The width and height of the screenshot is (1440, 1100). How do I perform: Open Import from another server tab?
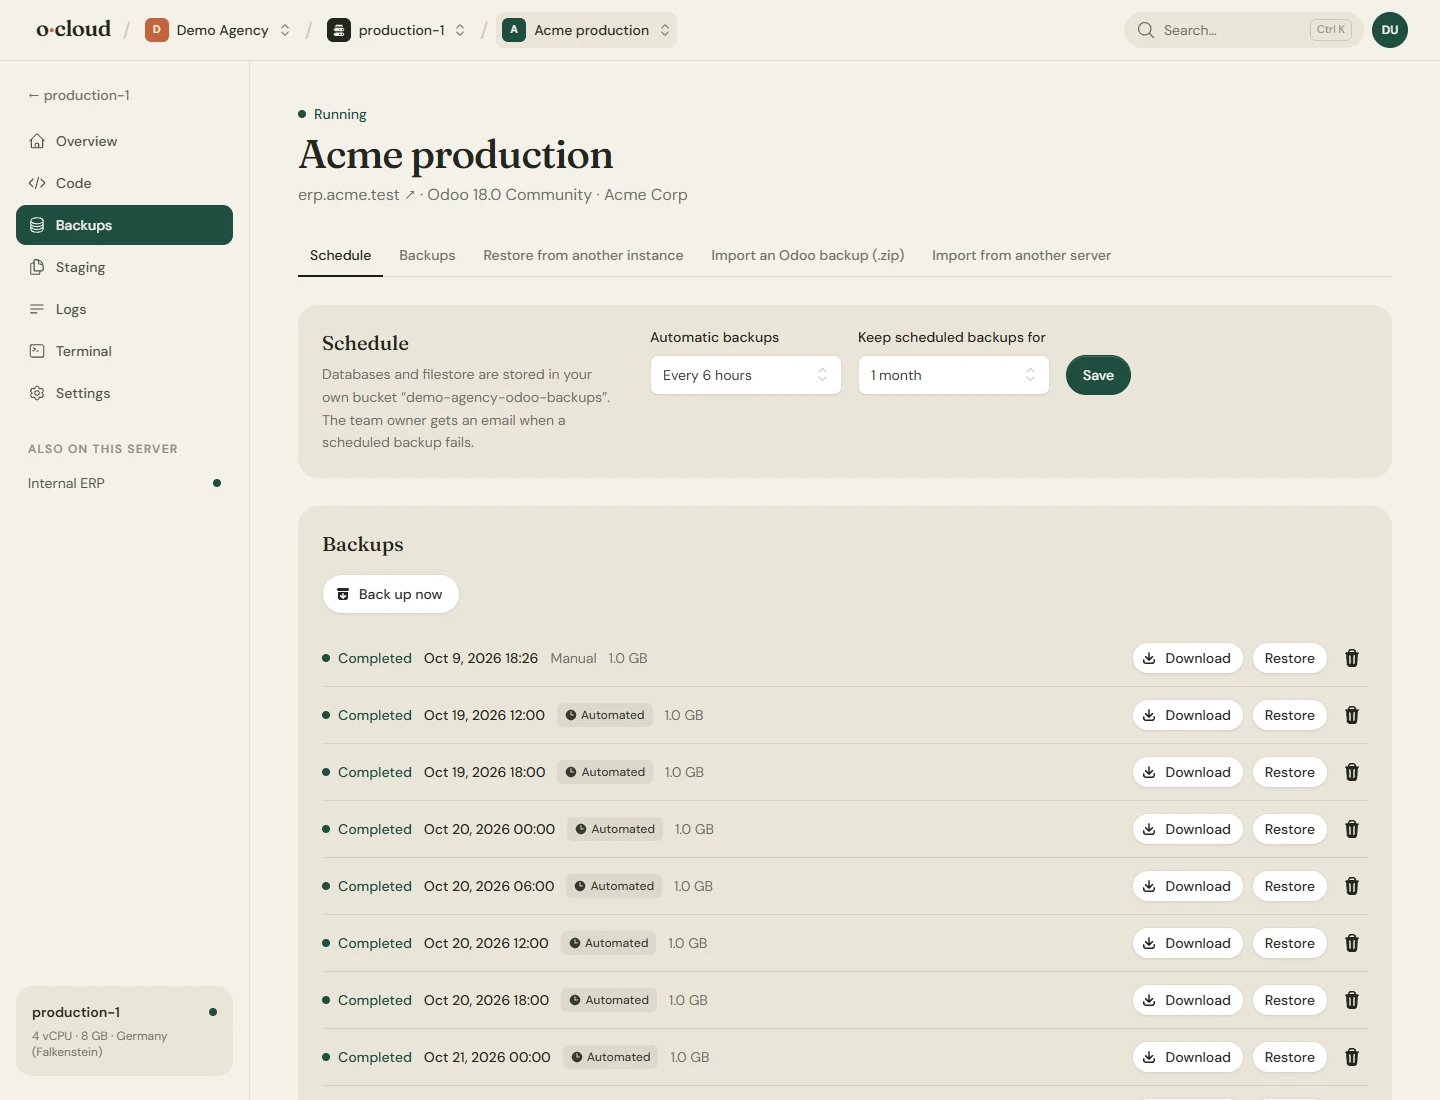tap(1021, 255)
